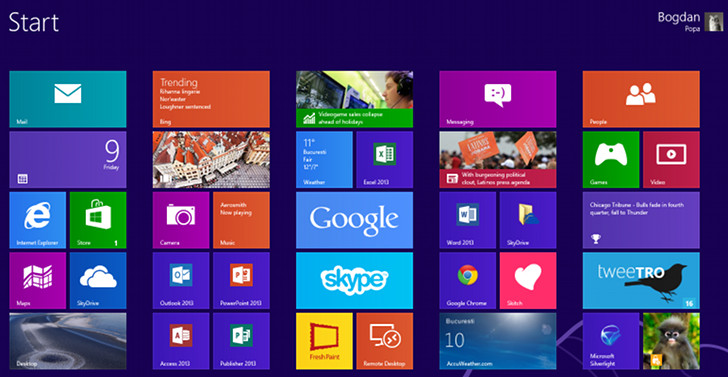Open the News tile about Latinos agenda
The height and width of the screenshot is (377, 728).
coord(498,160)
